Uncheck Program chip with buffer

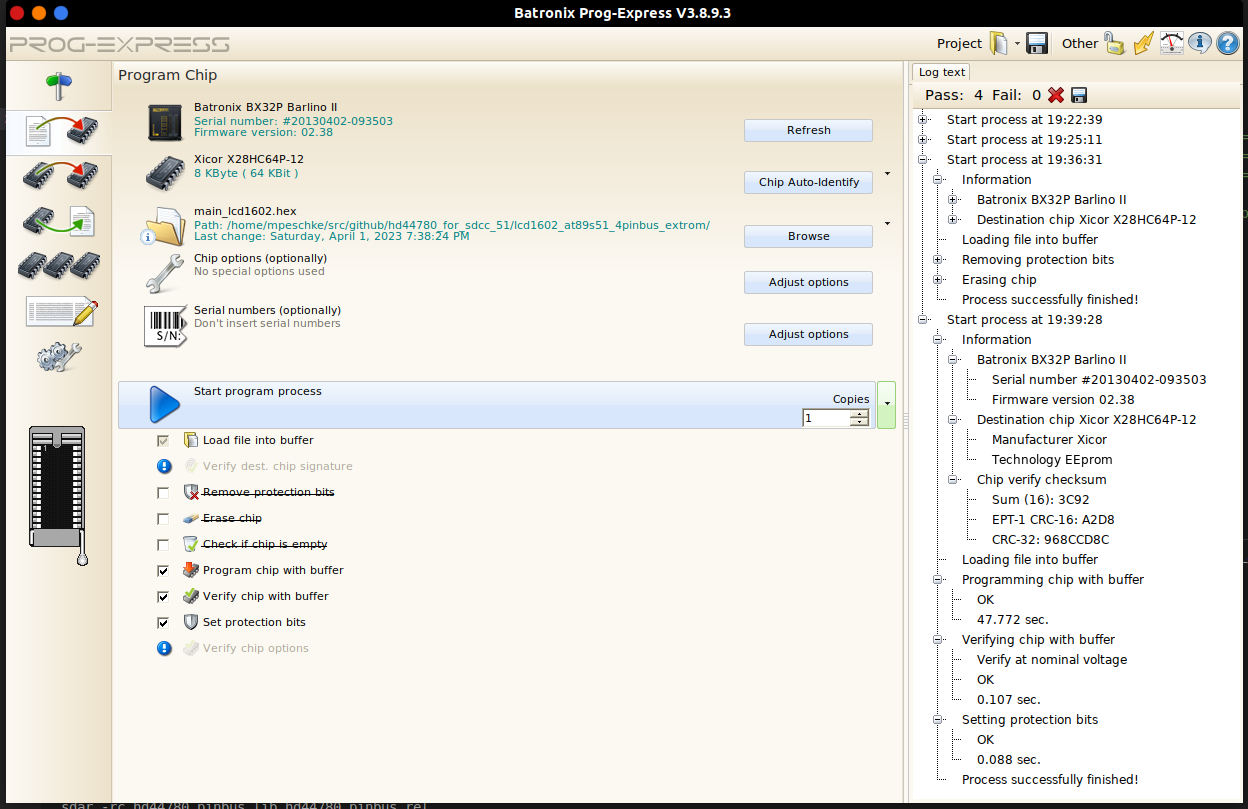[x=163, y=571]
